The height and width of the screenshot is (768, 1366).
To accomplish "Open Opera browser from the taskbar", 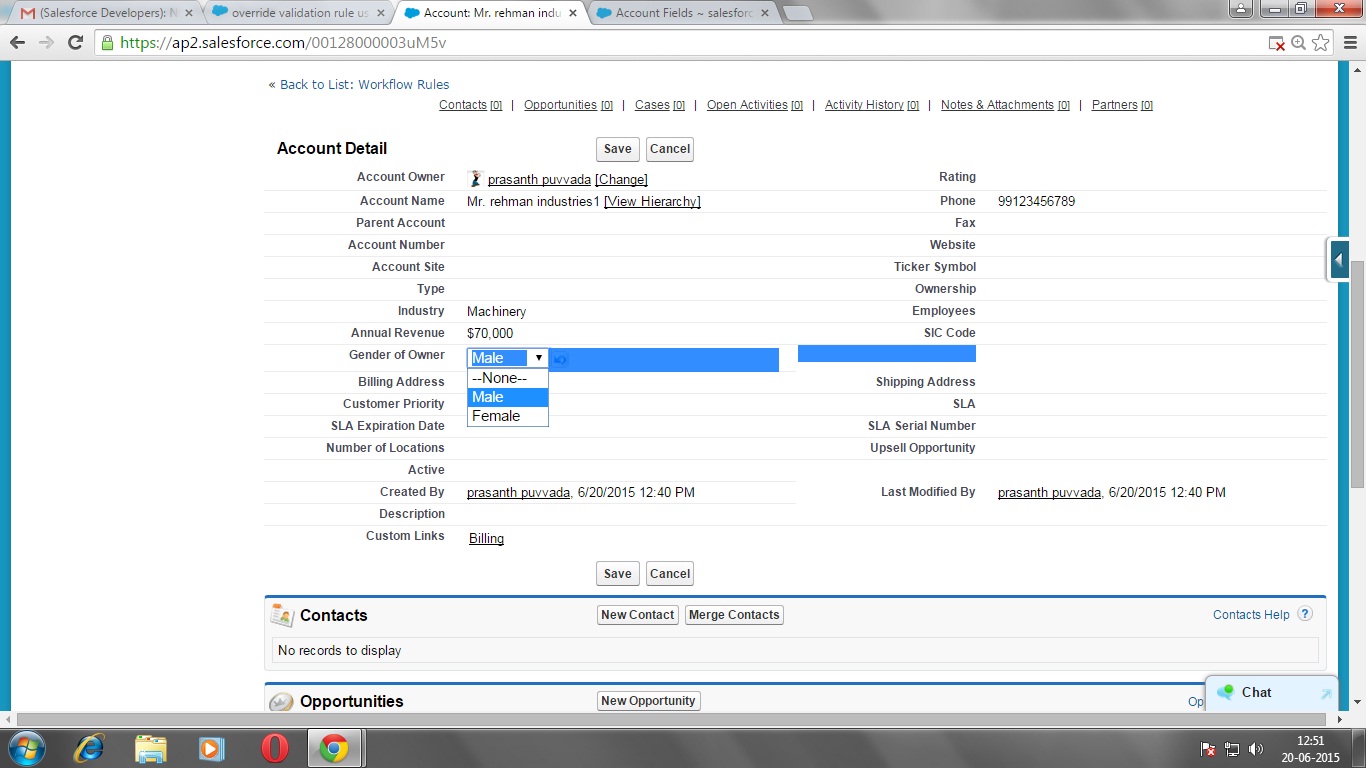I will (274, 748).
